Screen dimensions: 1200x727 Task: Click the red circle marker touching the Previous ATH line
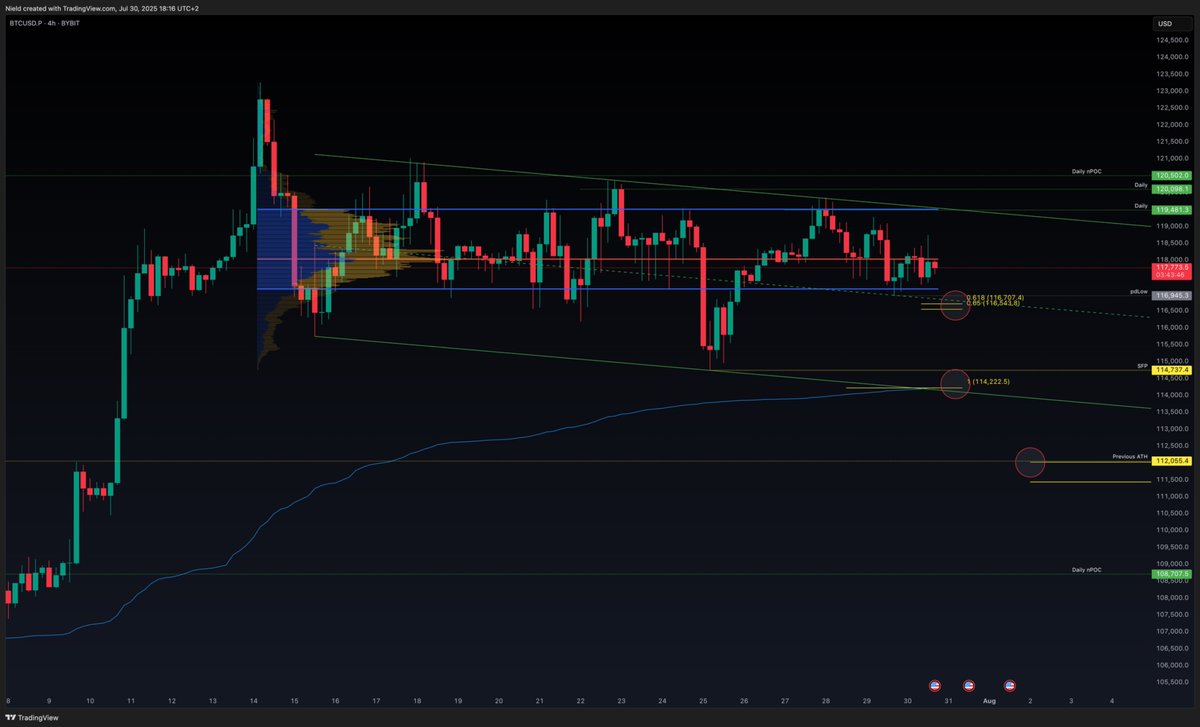[x=1030, y=462]
